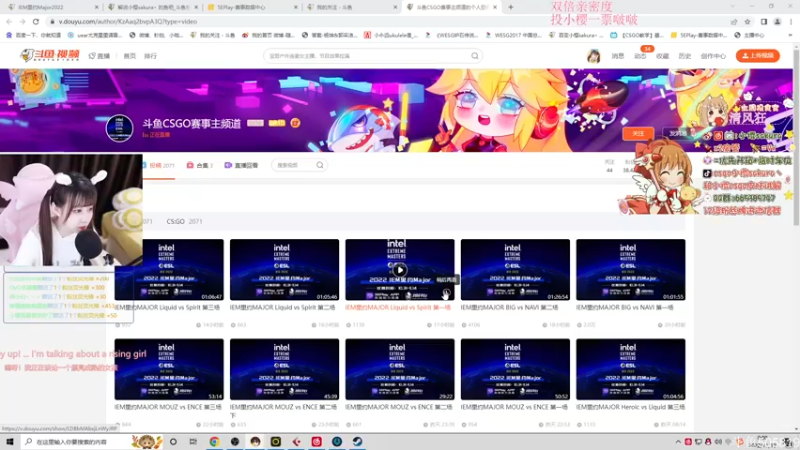Open video BIG vs NAVI 第一场 thumbnail
The height and width of the screenshot is (450, 800).
tap(631, 269)
